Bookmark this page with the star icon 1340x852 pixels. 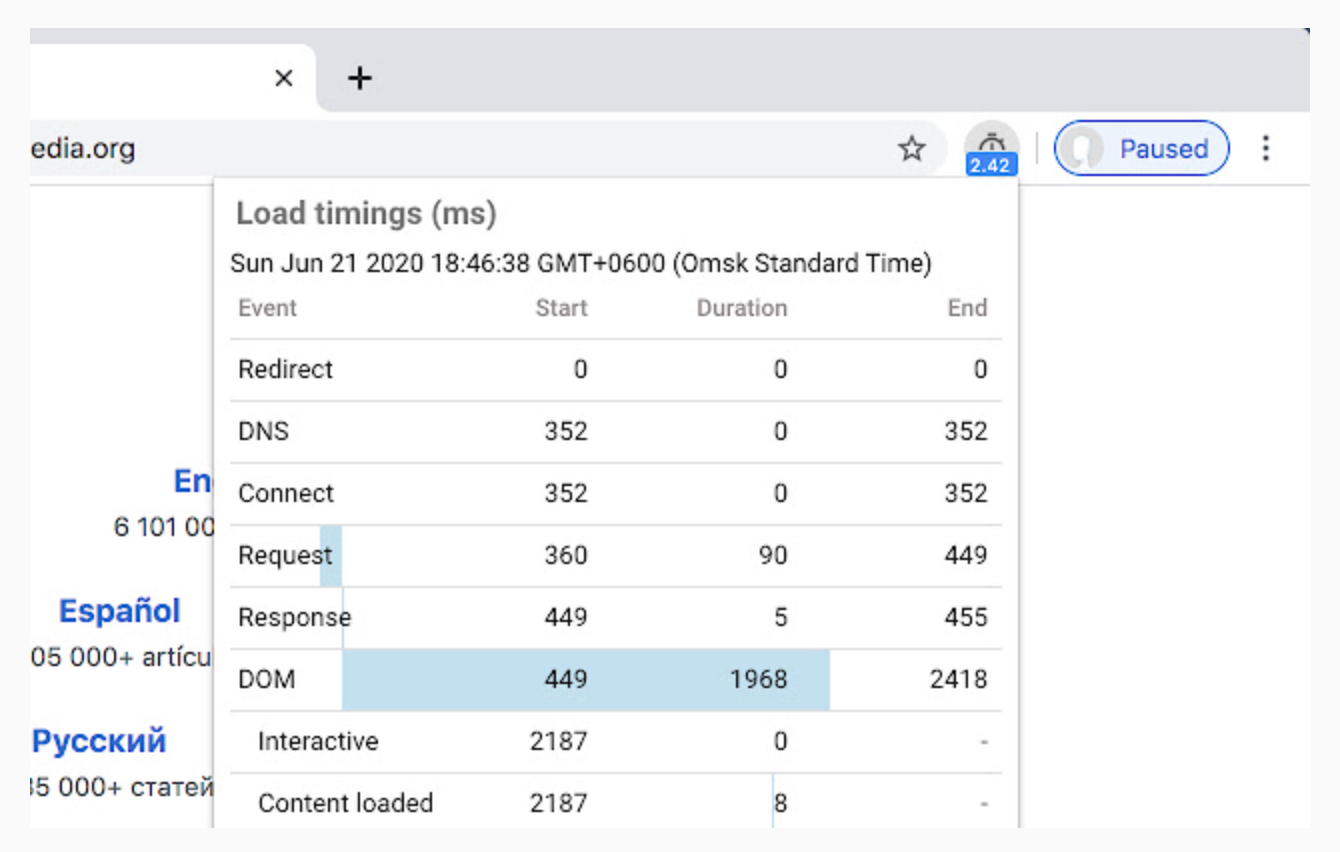(x=911, y=150)
